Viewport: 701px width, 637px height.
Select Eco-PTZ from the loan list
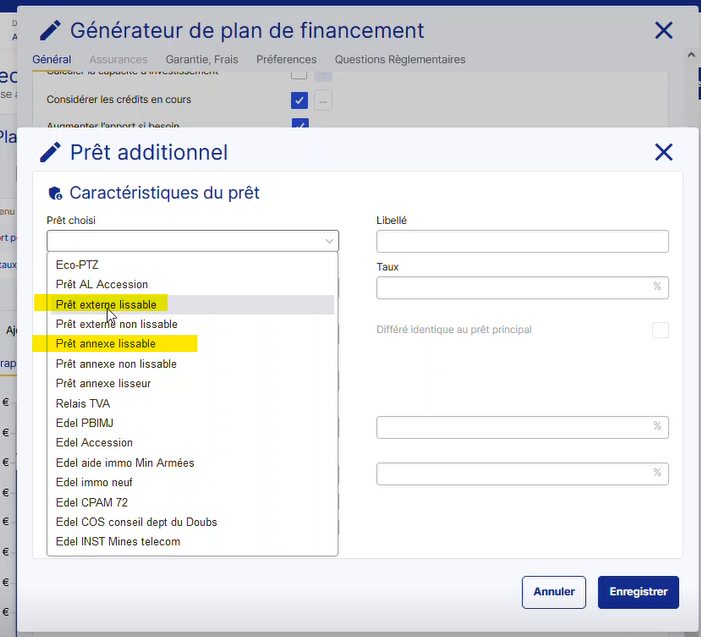point(77,265)
